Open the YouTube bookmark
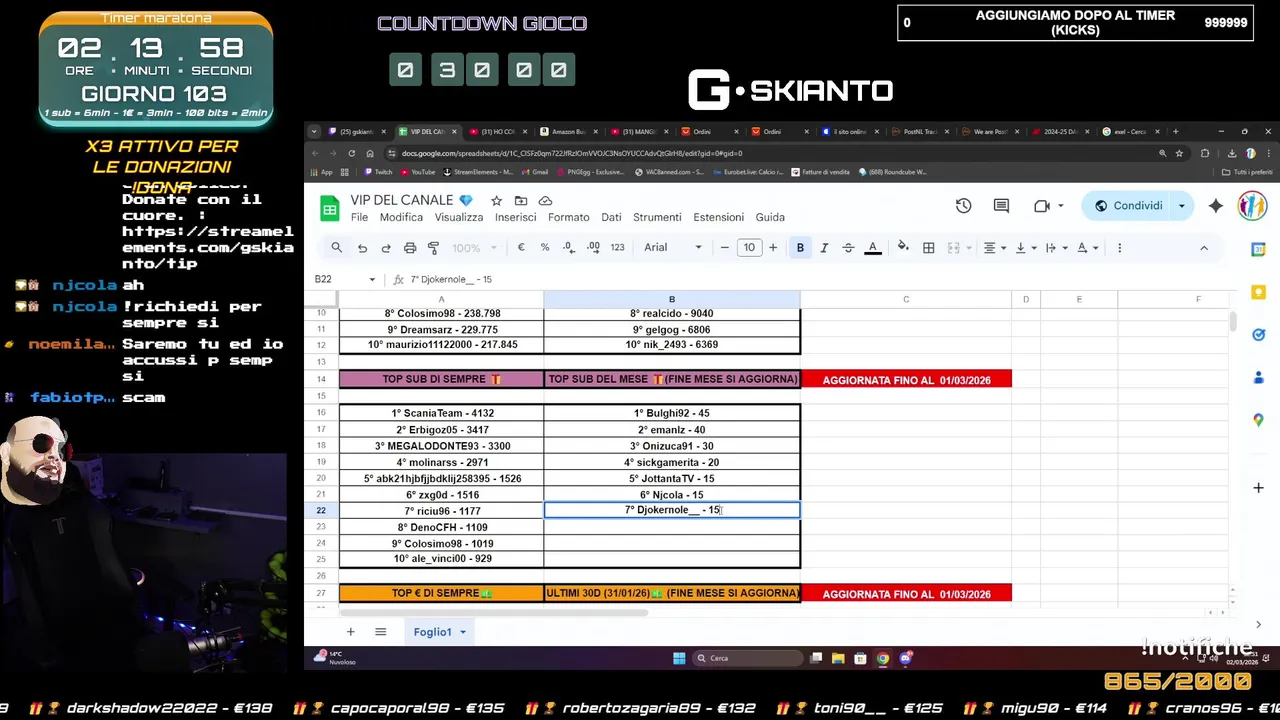 (420, 172)
